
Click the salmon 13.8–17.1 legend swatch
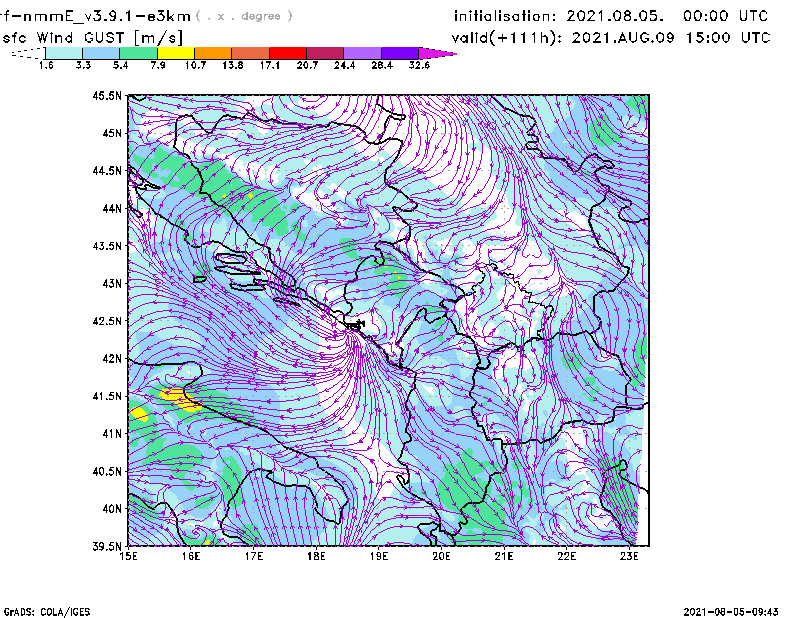251,53
